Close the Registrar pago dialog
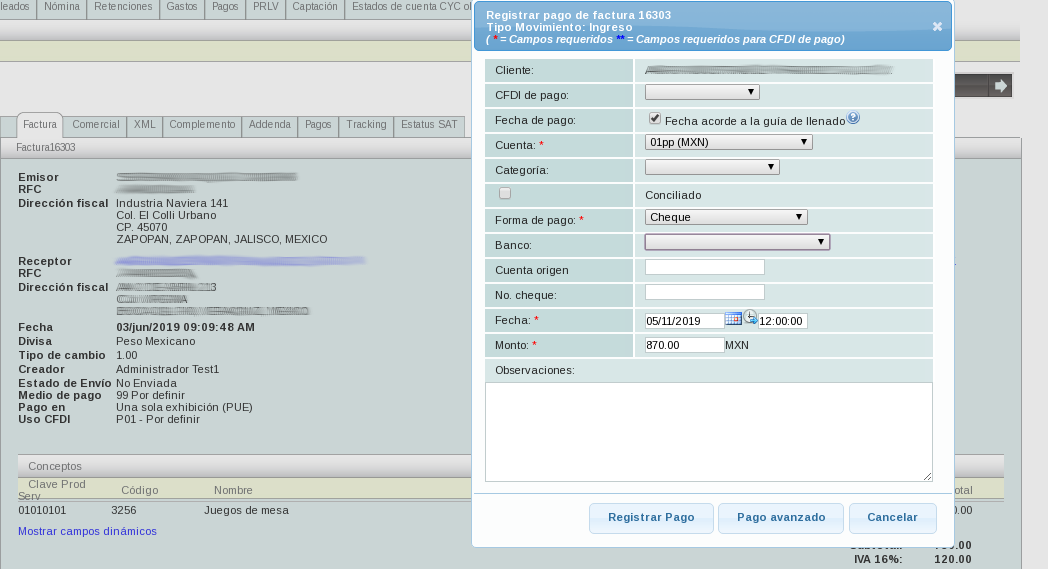The height and width of the screenshot is (569, 1048). 937,27
